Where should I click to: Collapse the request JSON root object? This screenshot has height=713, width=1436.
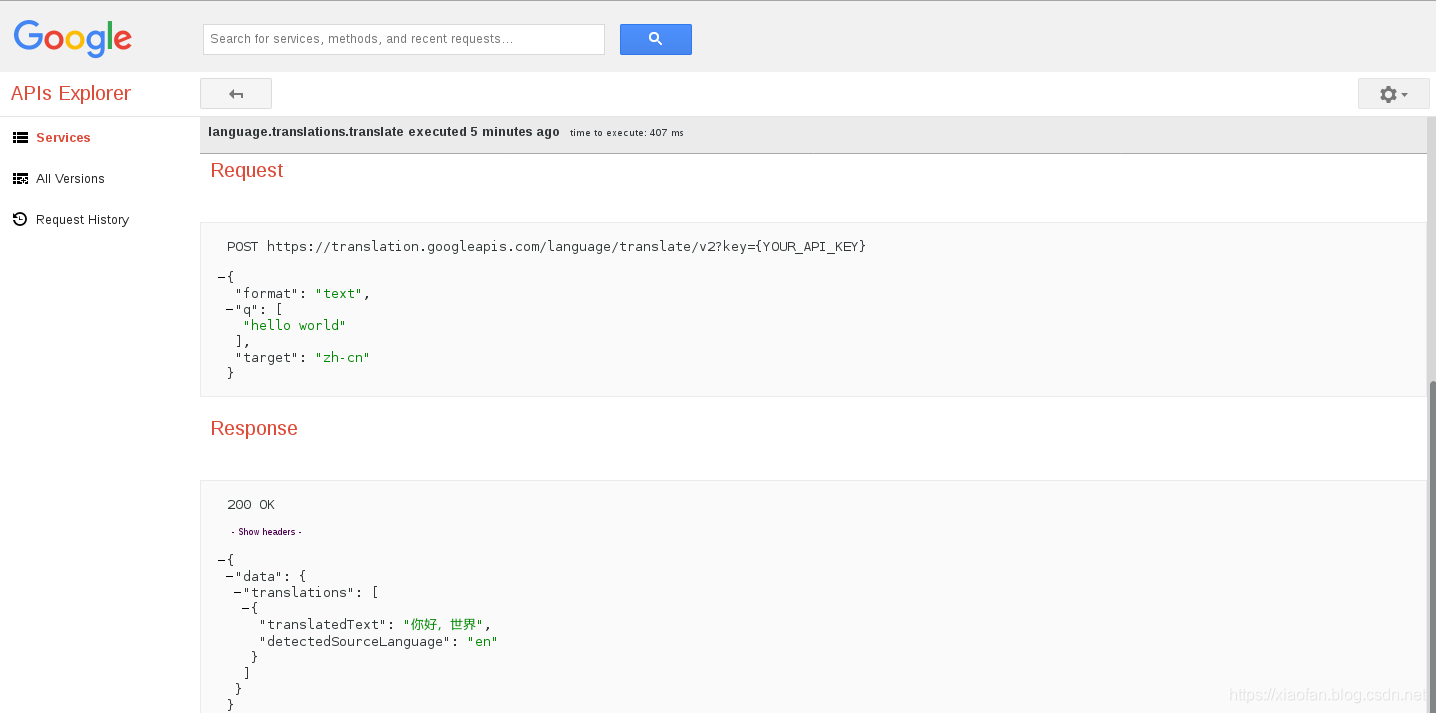[222, 277]
